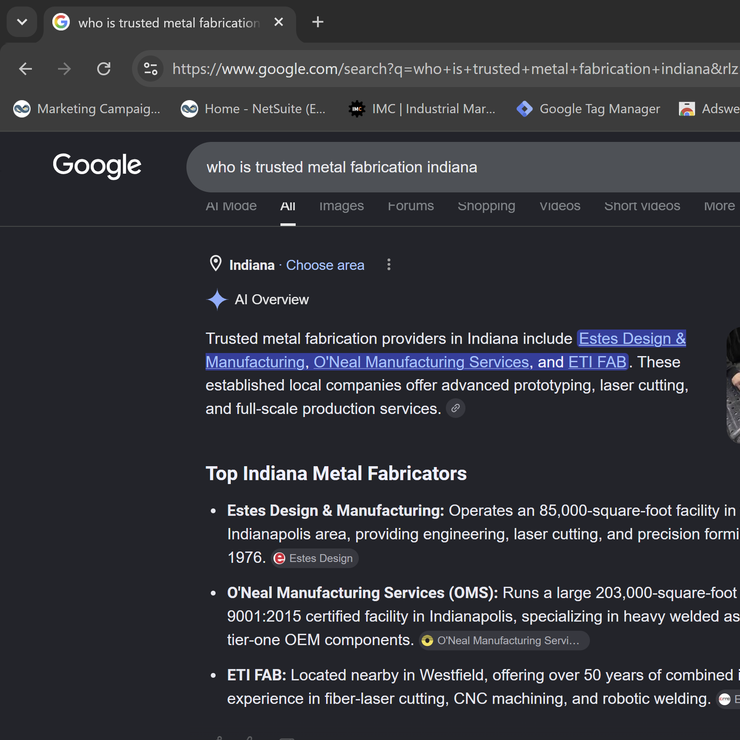Switch to Shopping tab

pyautogui.click(x=486, y=206)
